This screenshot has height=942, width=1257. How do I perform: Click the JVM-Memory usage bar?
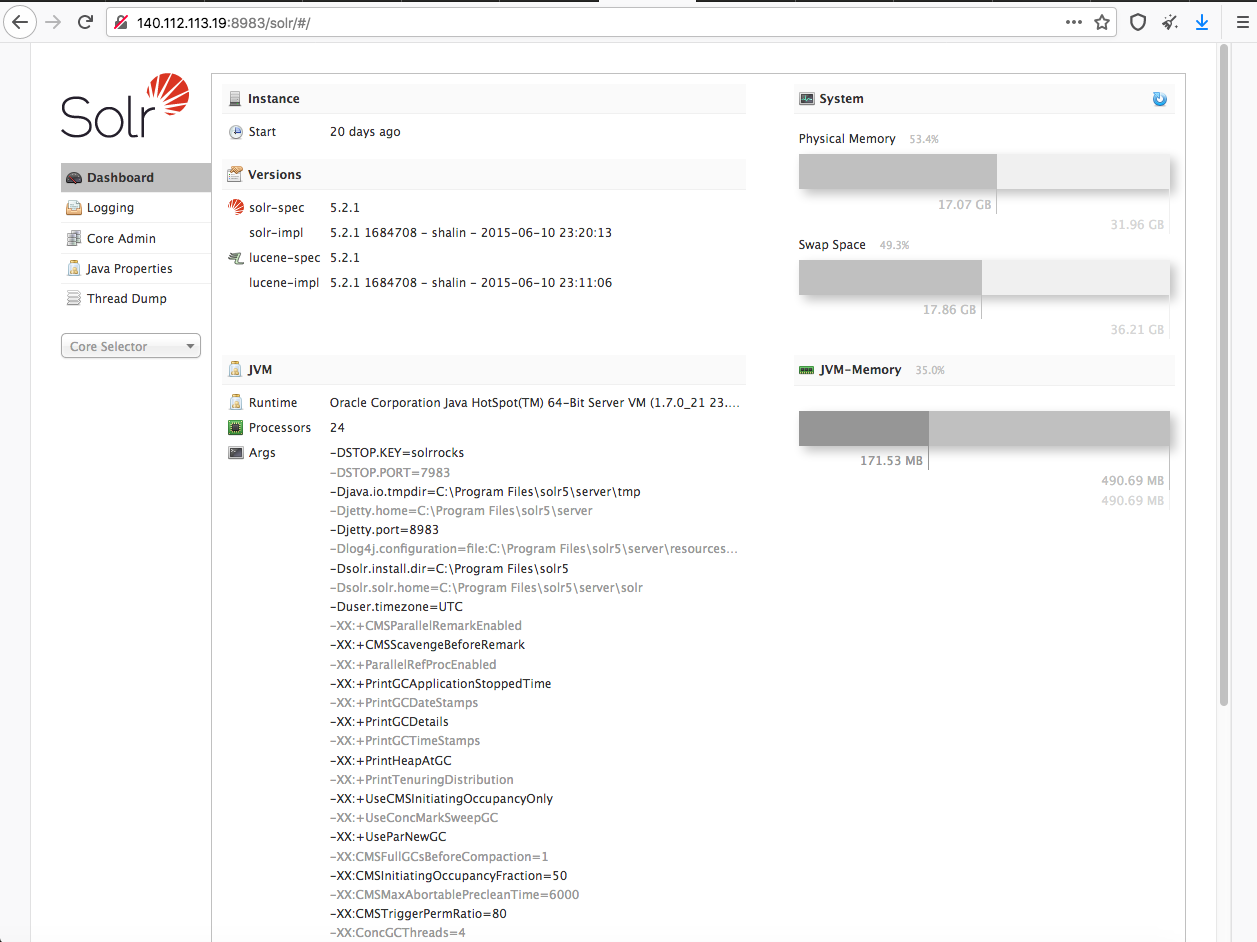[984, 428]
